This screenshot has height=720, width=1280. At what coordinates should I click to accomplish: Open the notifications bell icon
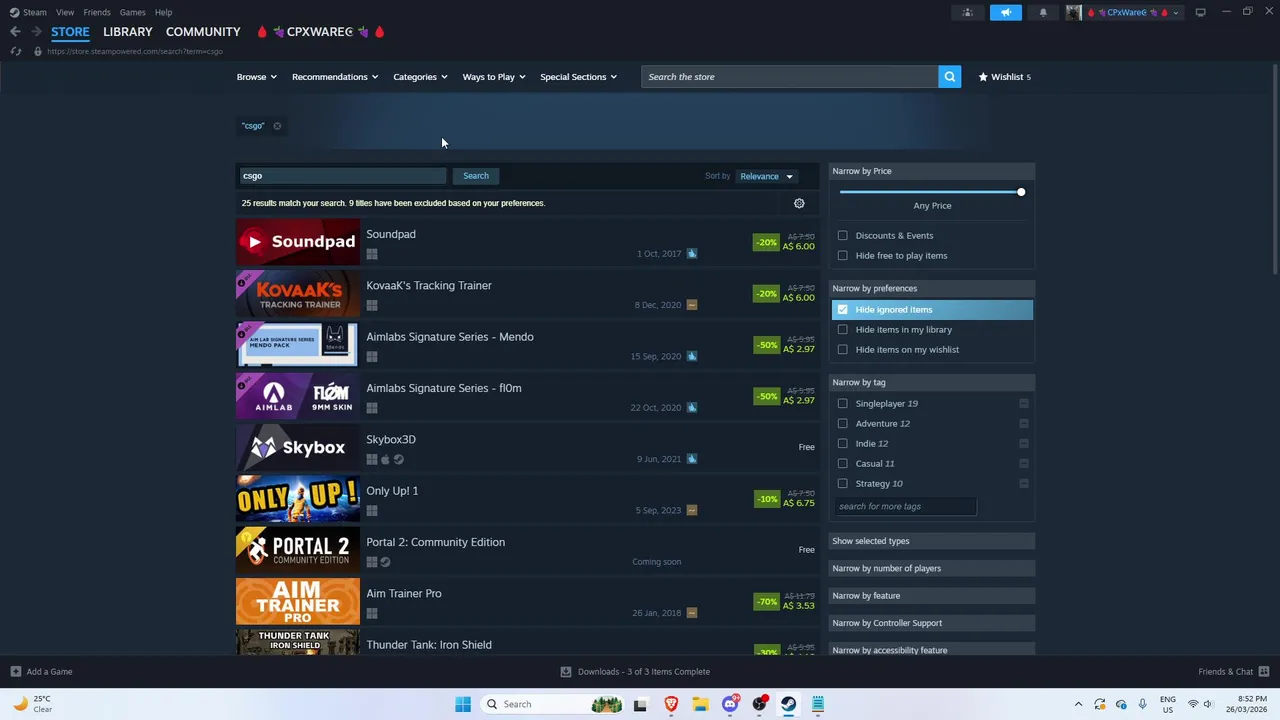point(1043,12)
